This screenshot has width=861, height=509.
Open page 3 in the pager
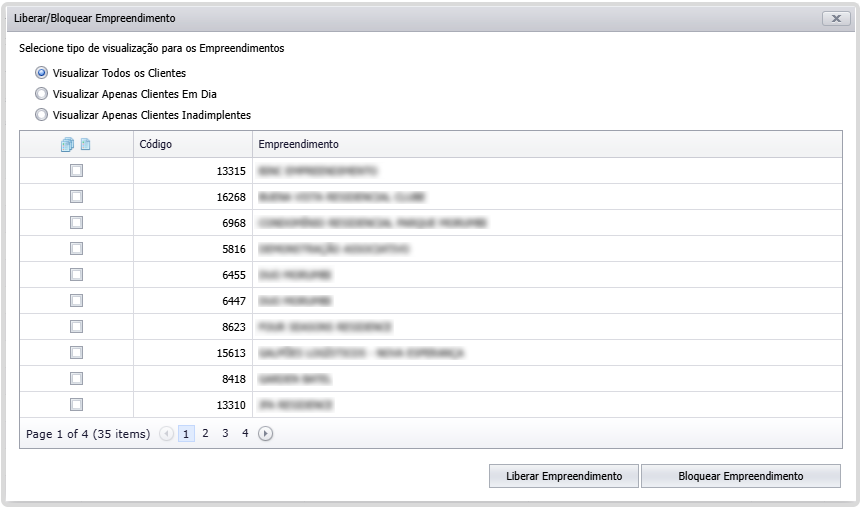click(225, 434)
